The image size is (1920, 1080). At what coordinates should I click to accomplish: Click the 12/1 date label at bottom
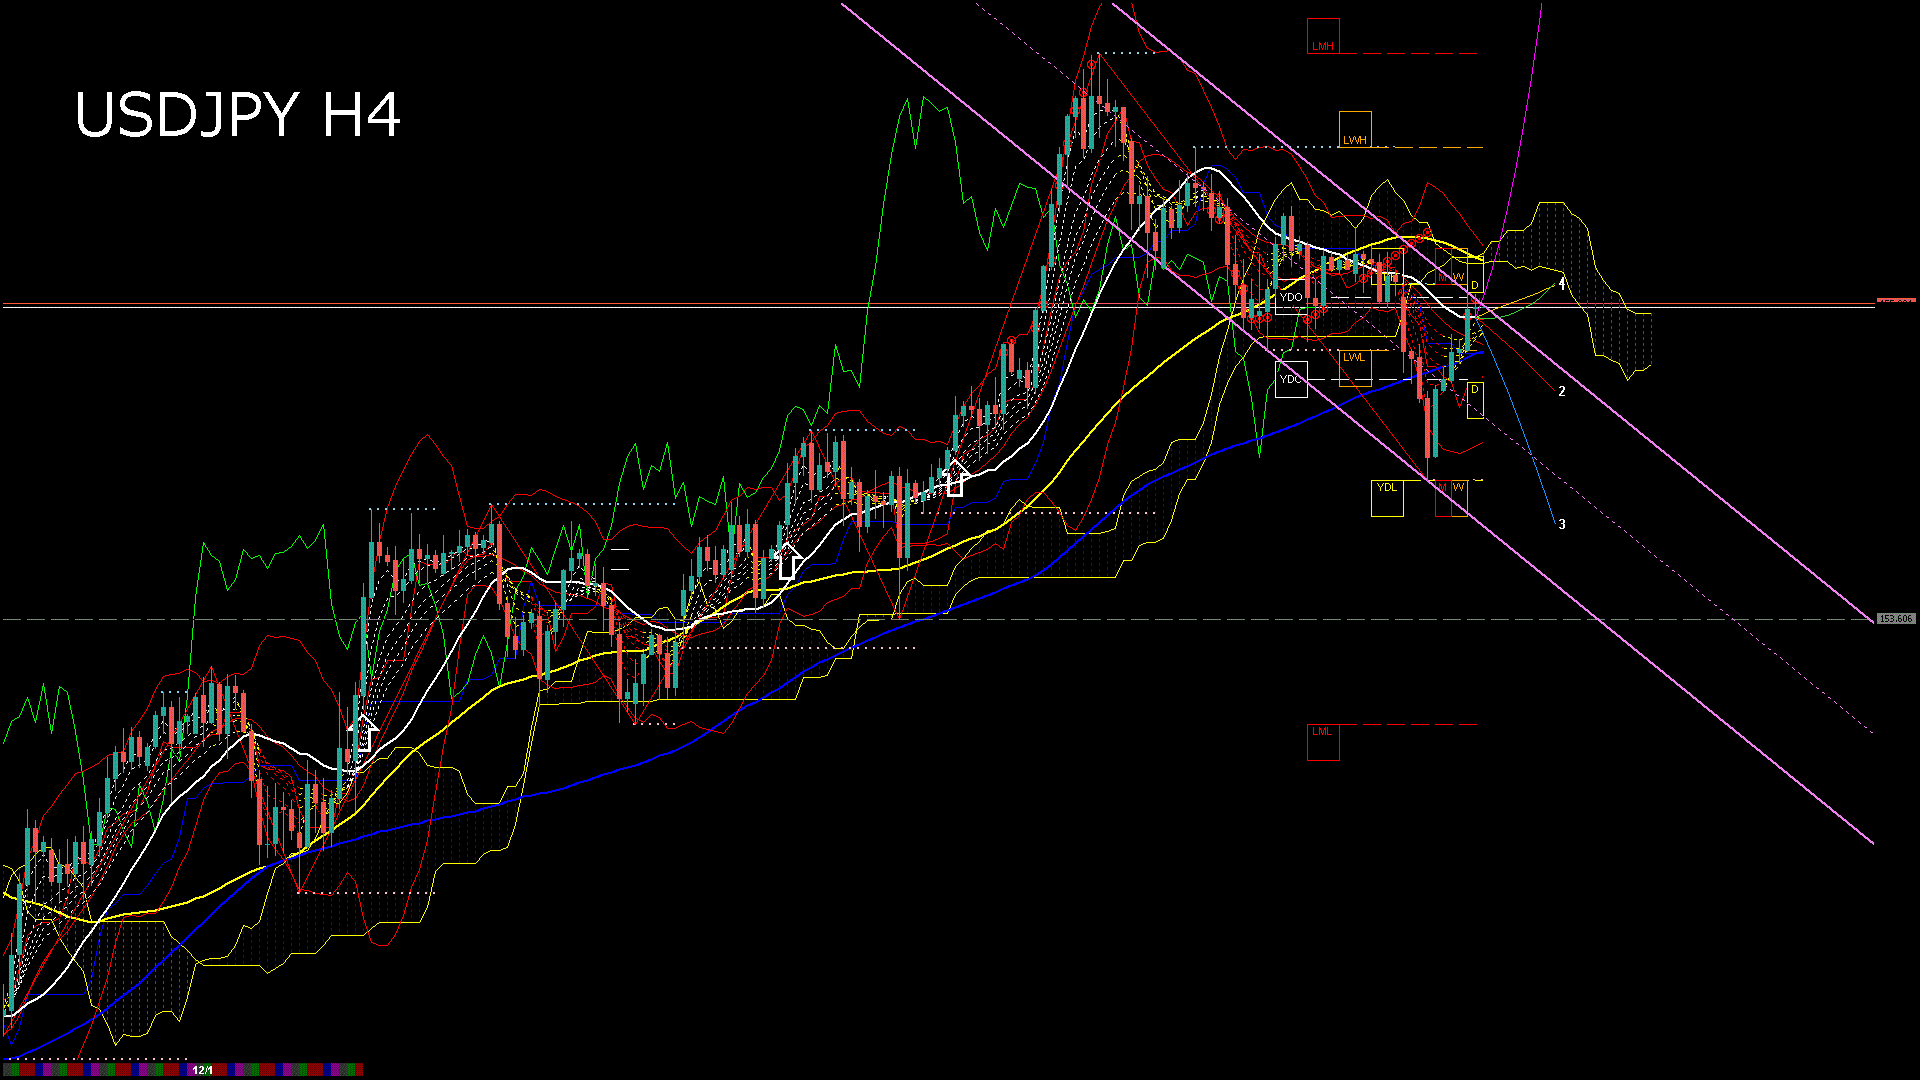click(x=203, y=1070)
